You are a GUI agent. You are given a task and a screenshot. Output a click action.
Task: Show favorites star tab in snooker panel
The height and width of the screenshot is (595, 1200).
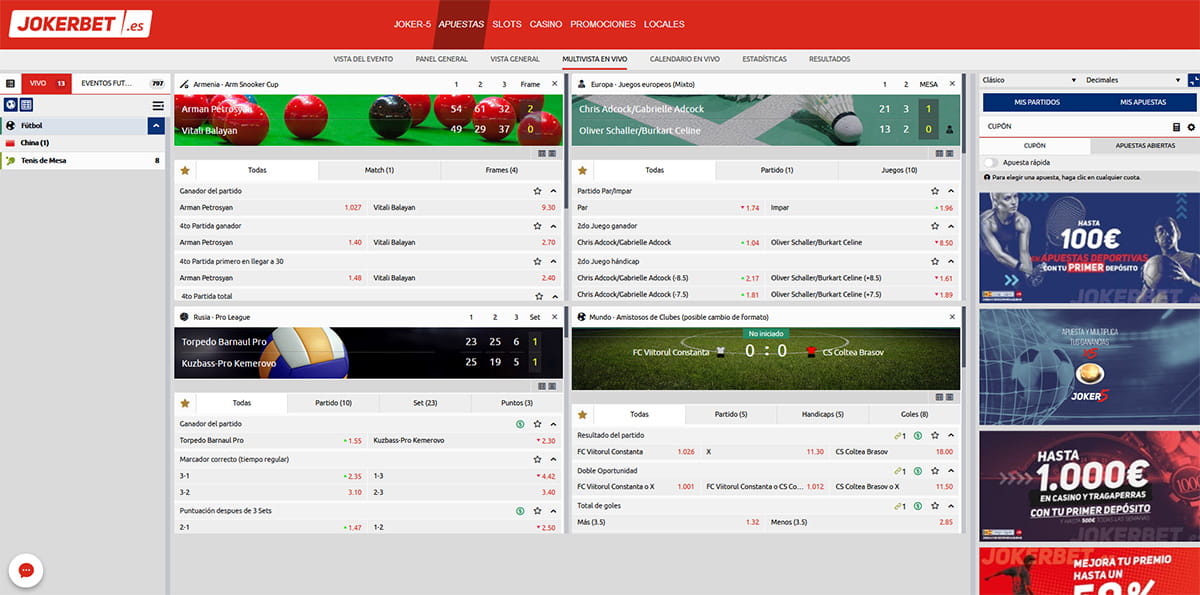pos(185,171)
